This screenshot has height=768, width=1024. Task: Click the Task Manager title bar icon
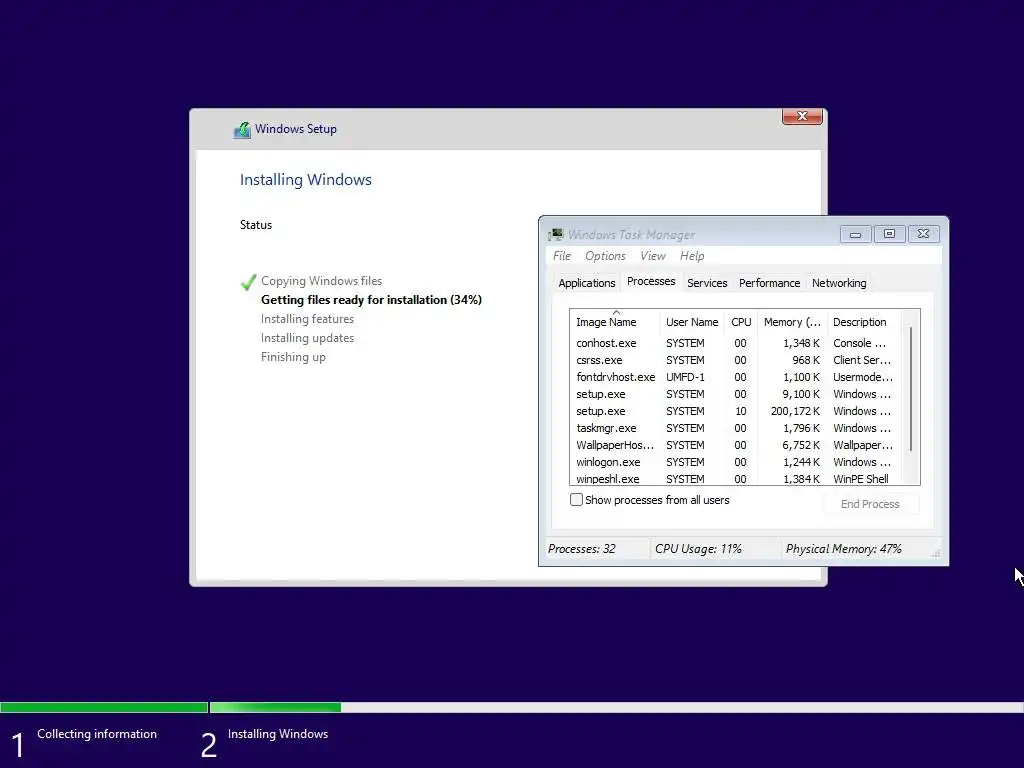[x=556, y=234]
